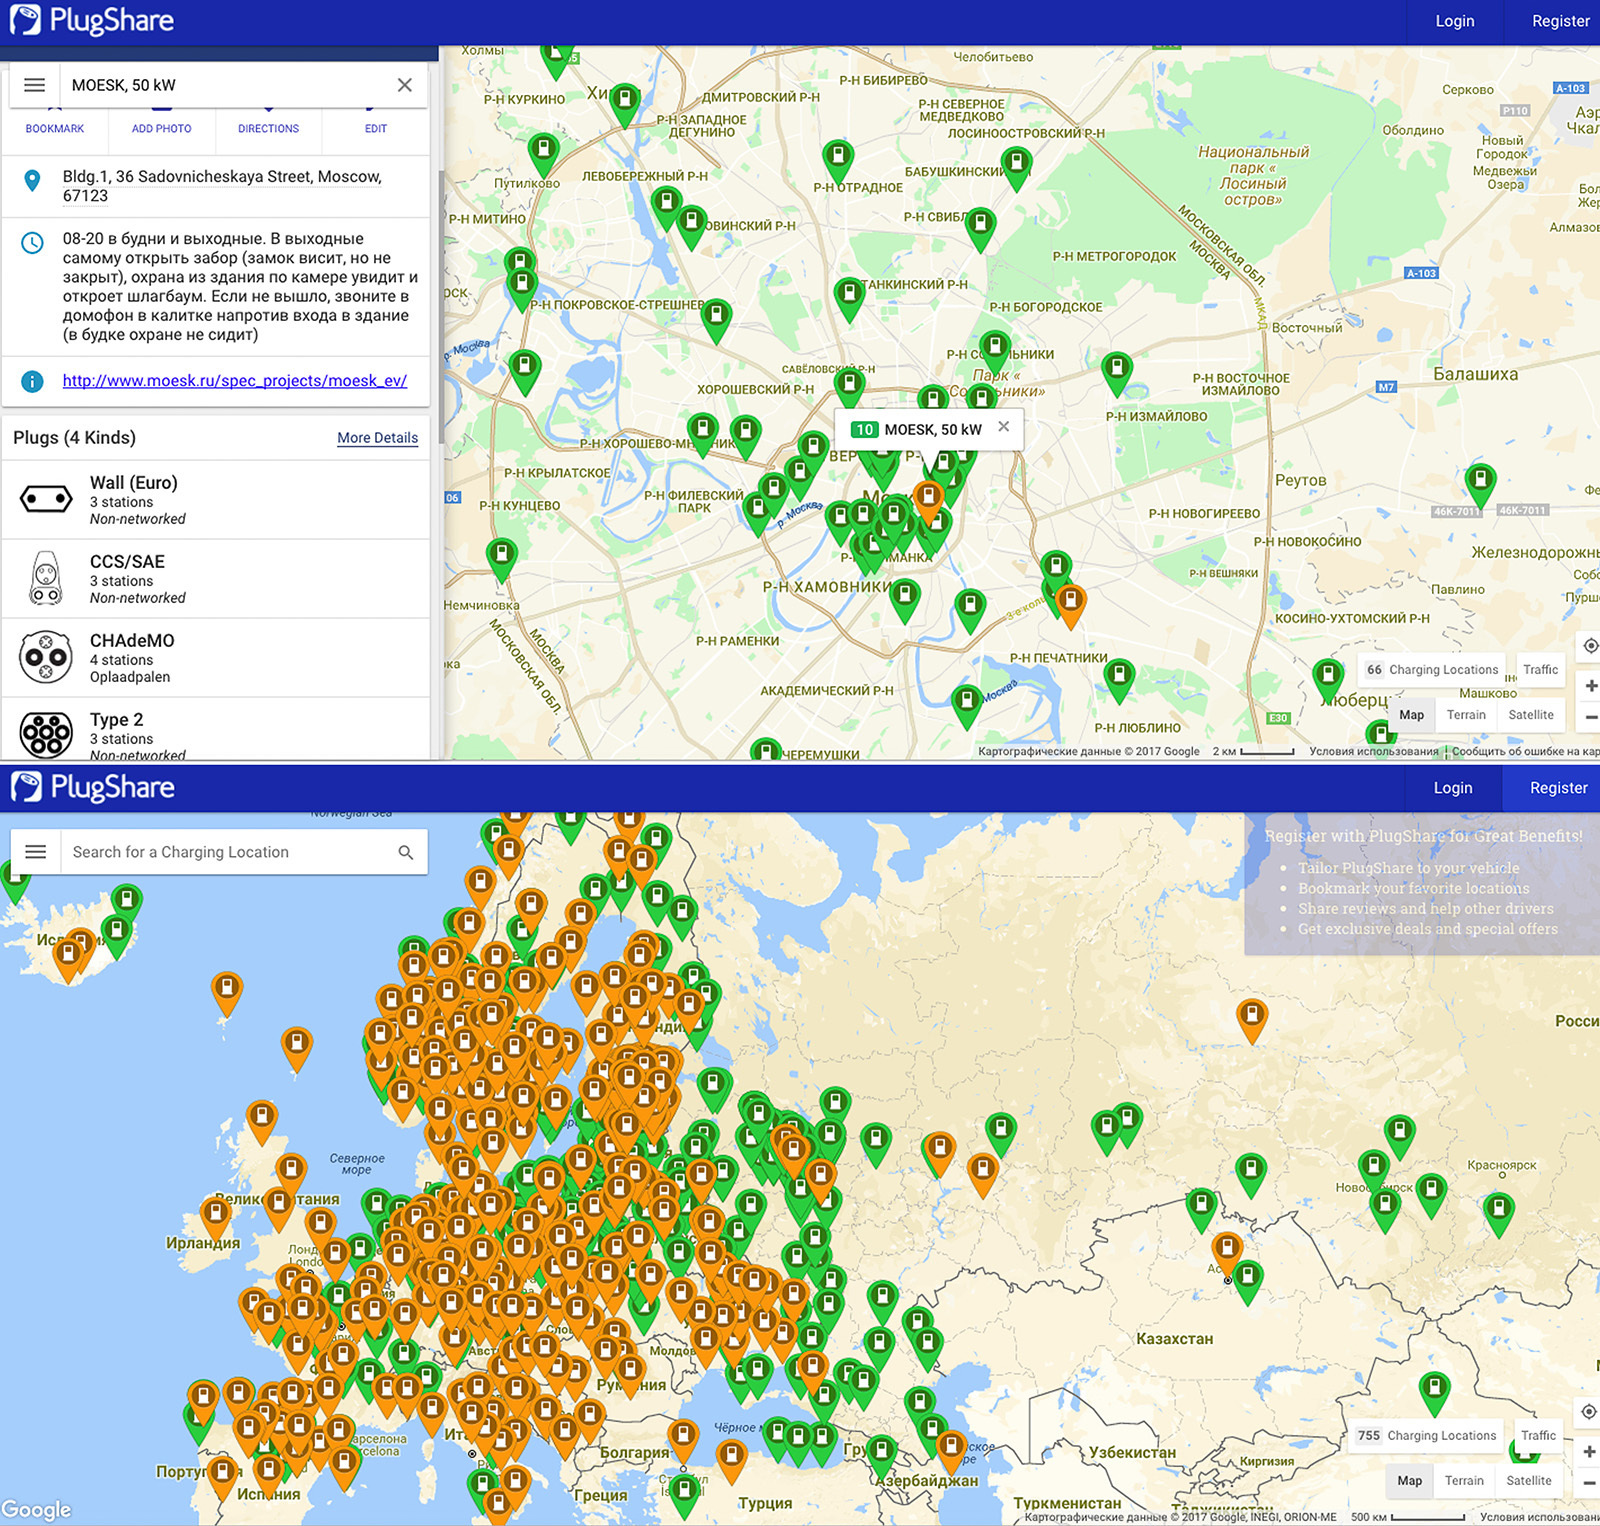Click Login in the top header
1600x1526 pixels.
point(1454,21)
